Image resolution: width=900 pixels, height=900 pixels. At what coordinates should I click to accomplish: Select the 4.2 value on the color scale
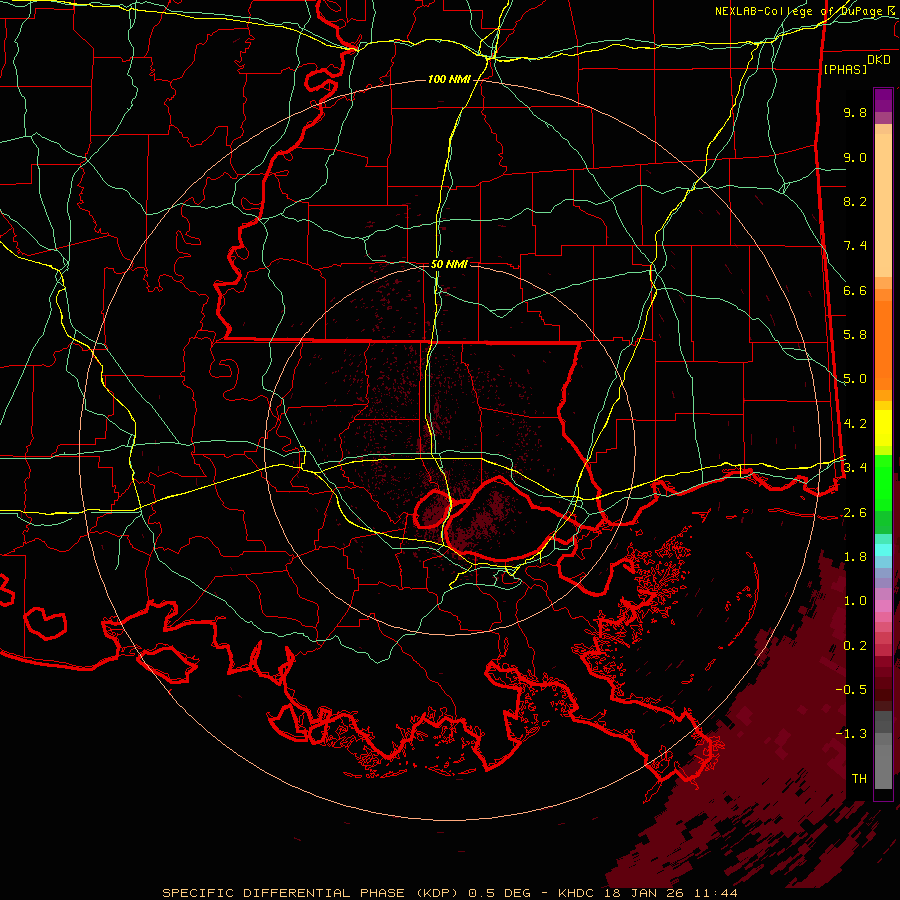point(855,424)
